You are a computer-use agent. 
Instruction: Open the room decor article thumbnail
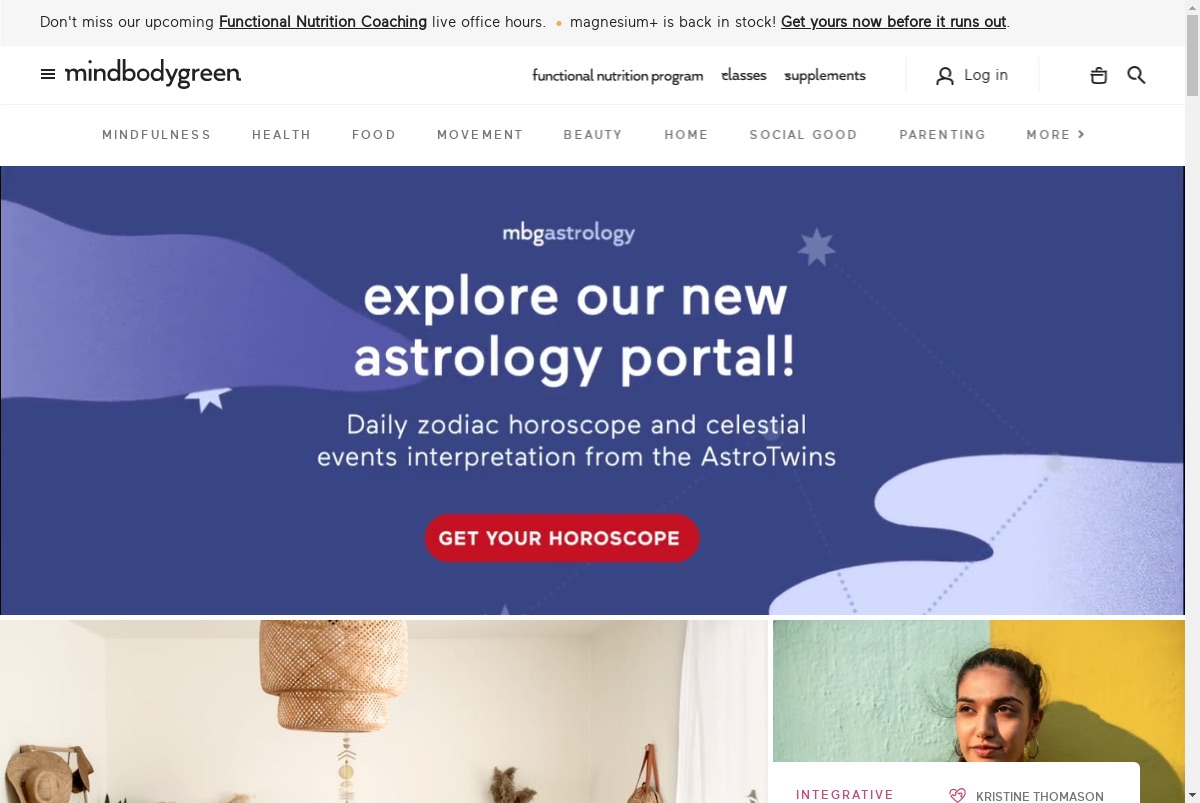(x=384, y=711)
